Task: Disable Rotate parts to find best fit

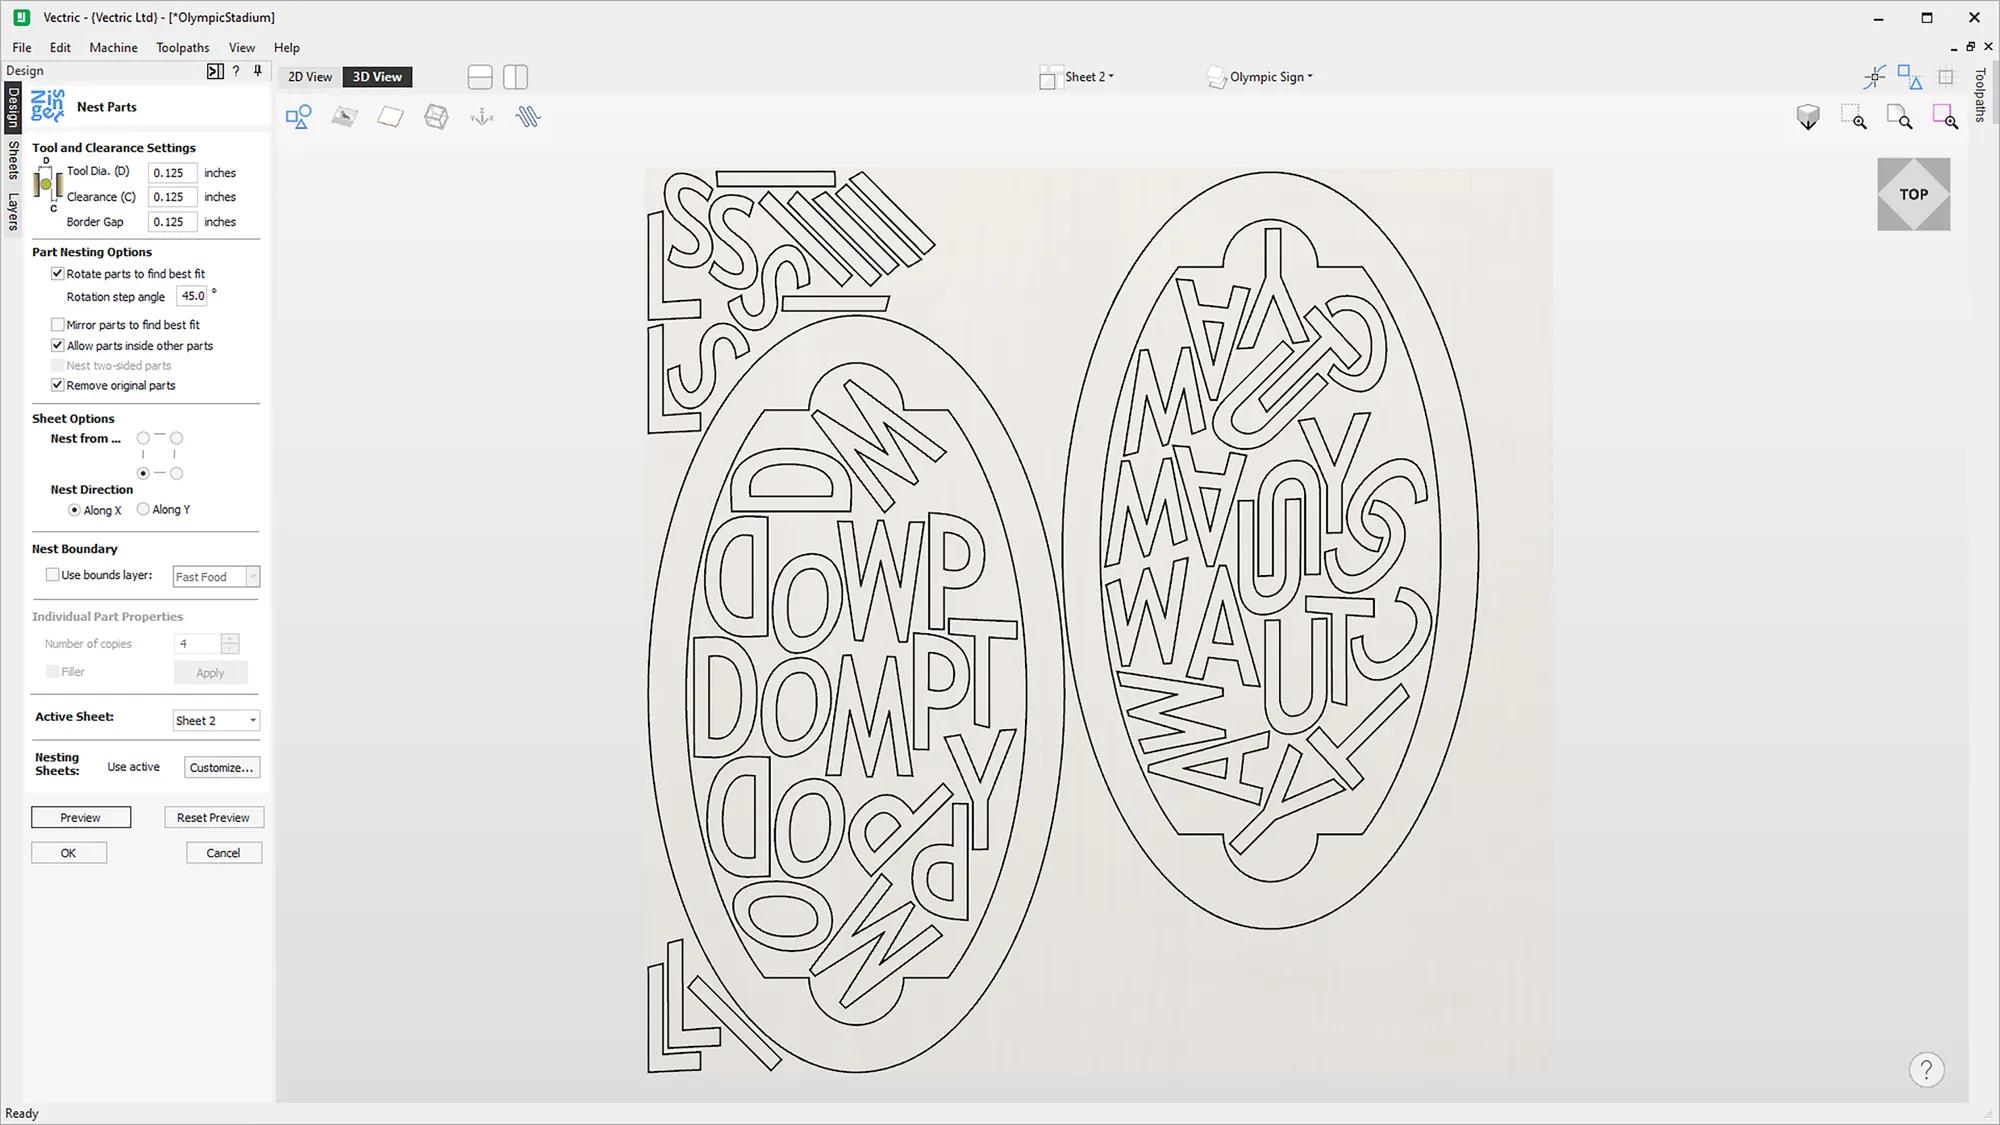Action: (x=58, y=273)
